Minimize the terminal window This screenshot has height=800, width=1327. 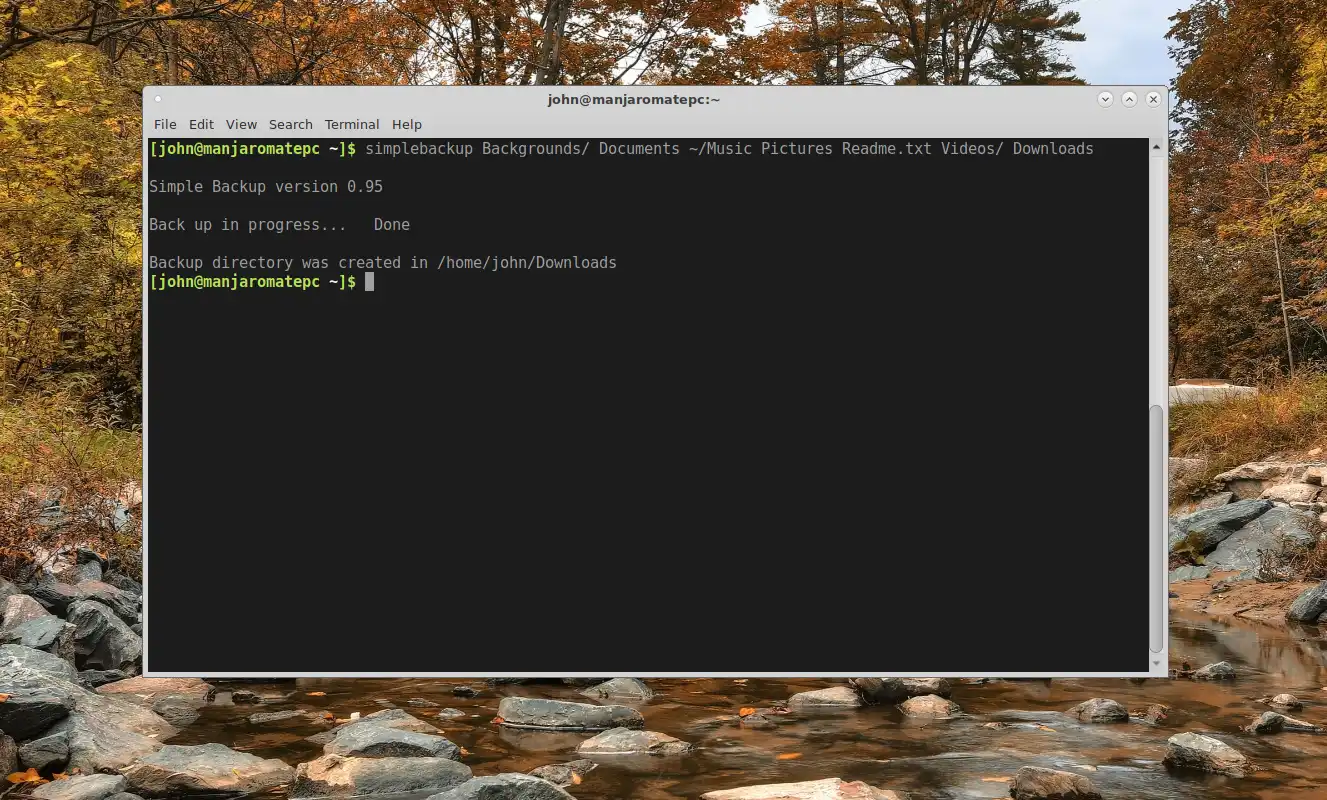click(x=1105, y=99)
